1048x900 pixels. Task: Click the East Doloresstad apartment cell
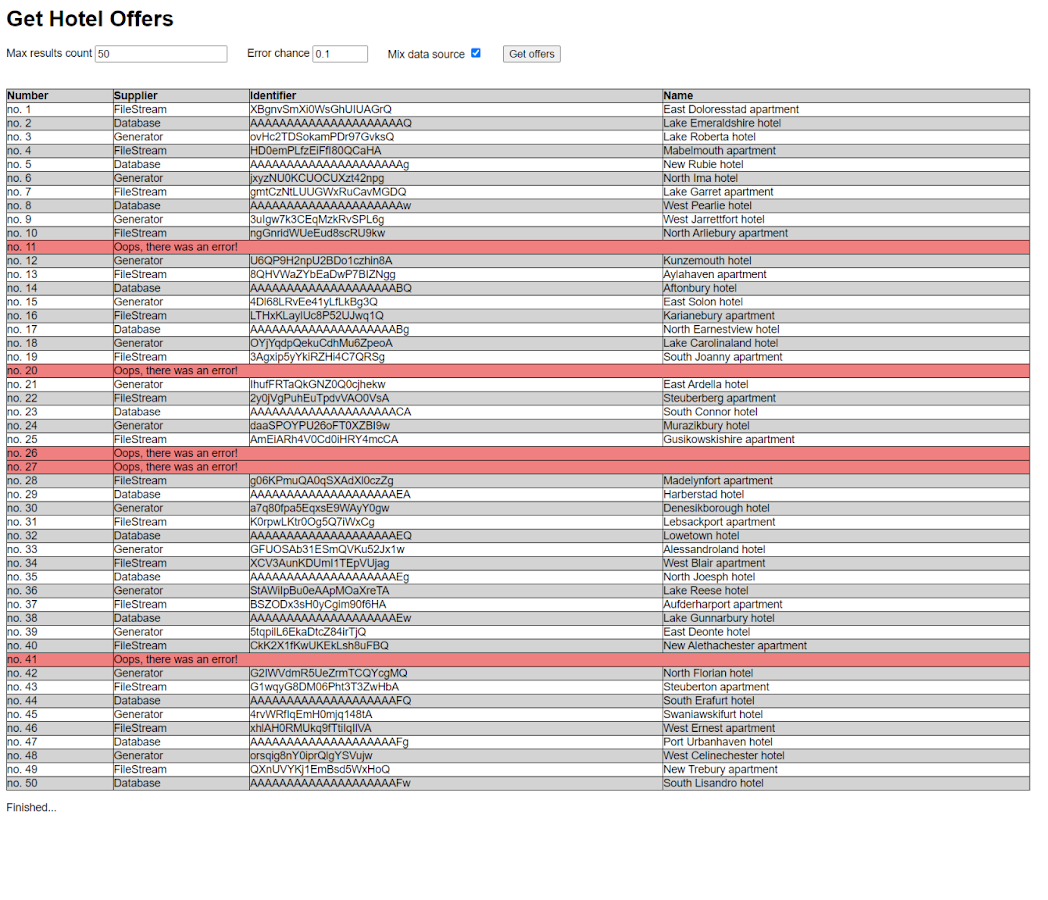click(x=731, y=110)
